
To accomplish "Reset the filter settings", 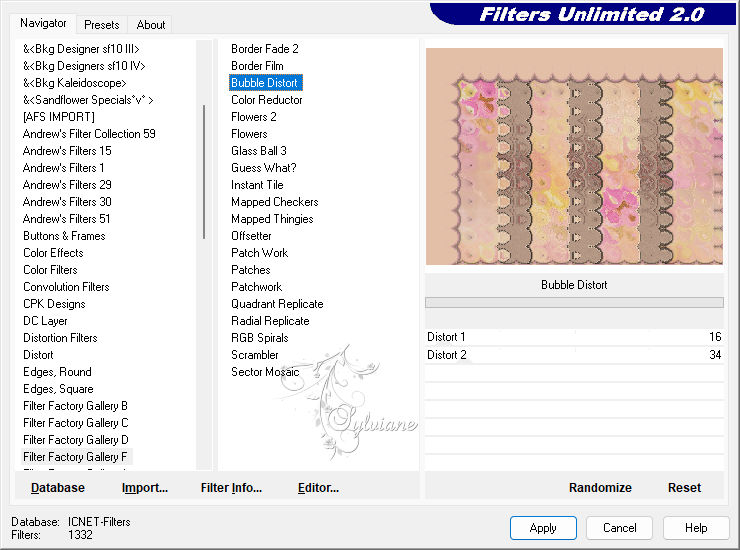I will point(684,488).
